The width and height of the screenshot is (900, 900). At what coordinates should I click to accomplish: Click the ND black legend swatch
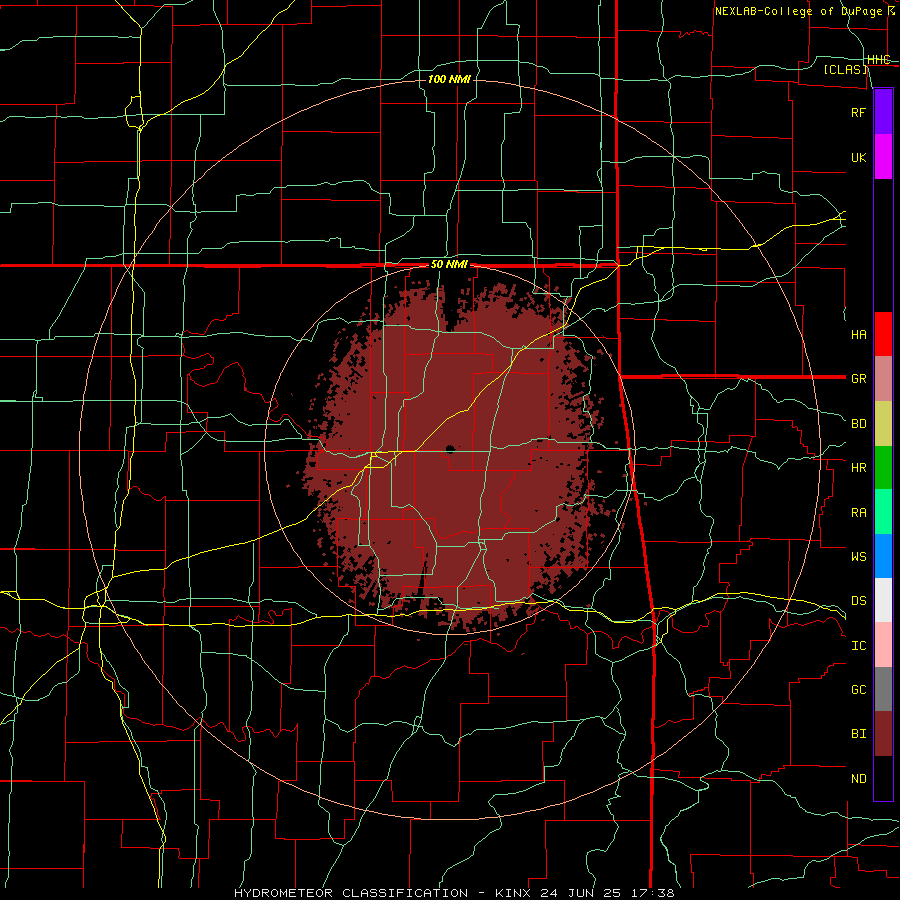(883, 778)
